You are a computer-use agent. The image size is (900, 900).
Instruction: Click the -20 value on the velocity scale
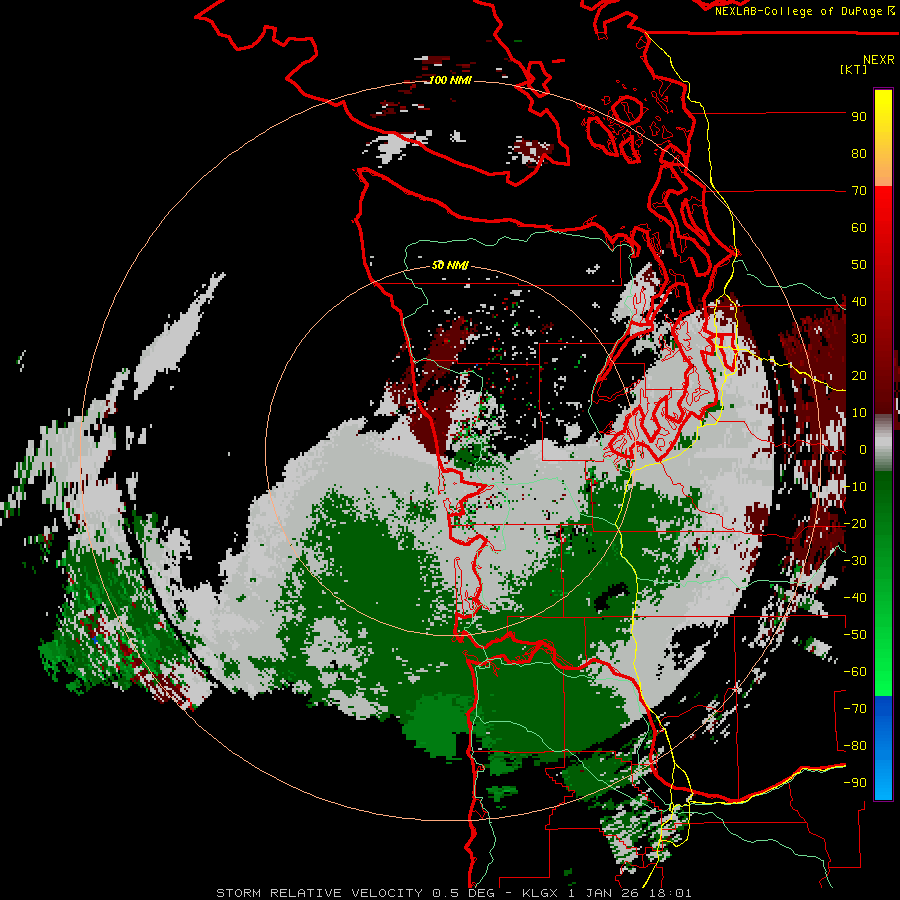tap(855, 523)
